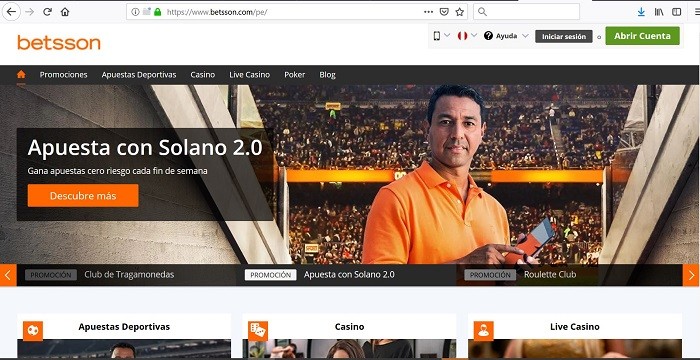
Task: Expand the Ayuda help dropdown
Action: click(x=506, y=36)
